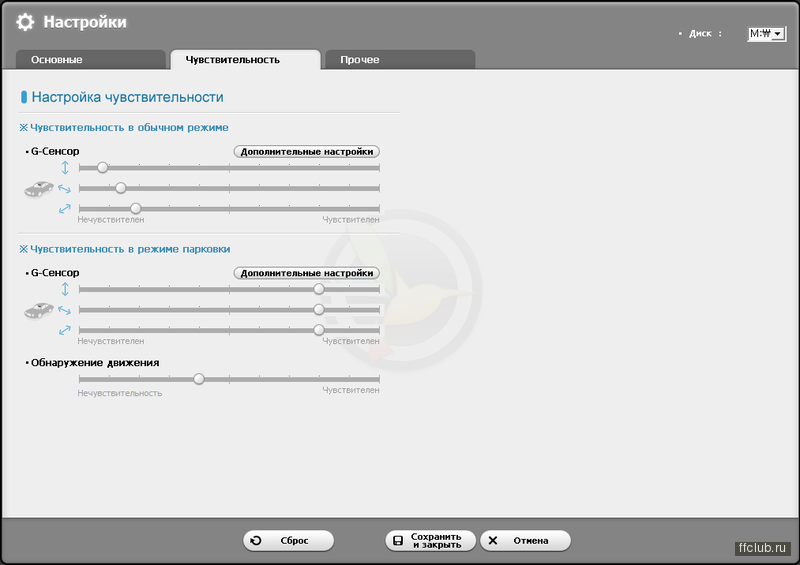Click the car icon in normal mode section

pyautogui.click(x=39, y=189)
